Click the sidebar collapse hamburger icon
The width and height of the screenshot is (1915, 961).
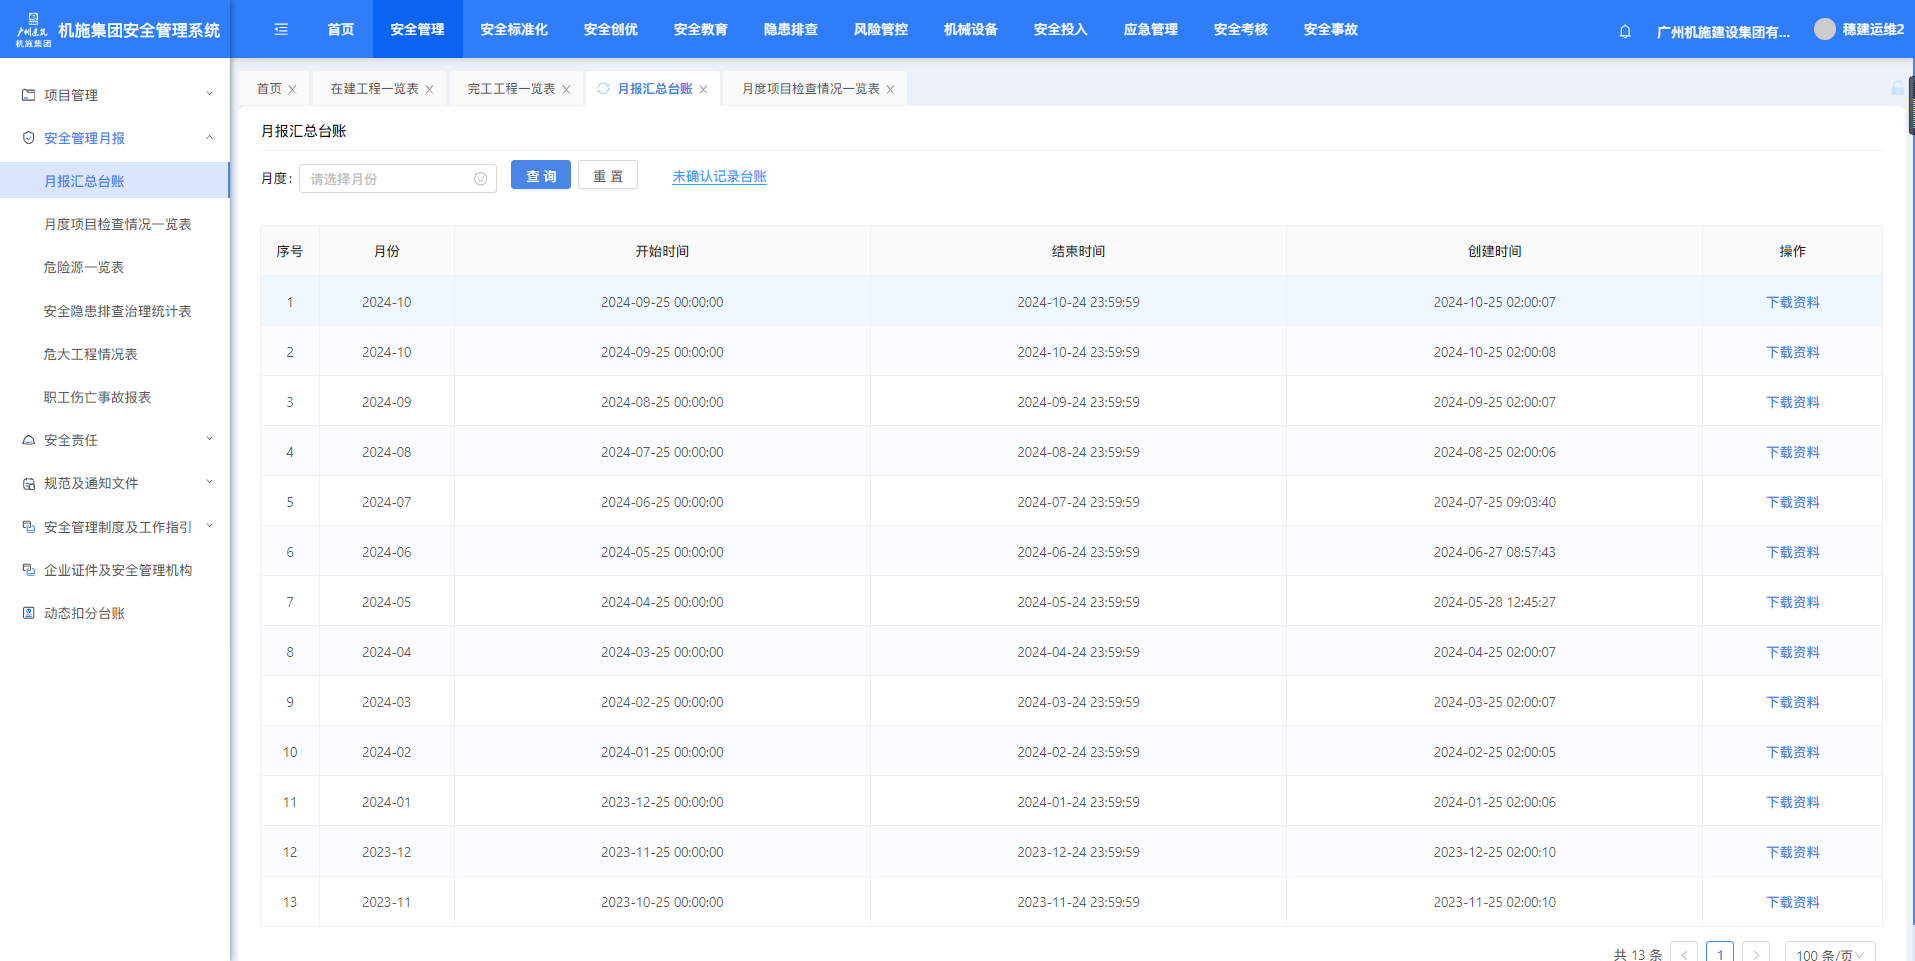click(281, 30)
